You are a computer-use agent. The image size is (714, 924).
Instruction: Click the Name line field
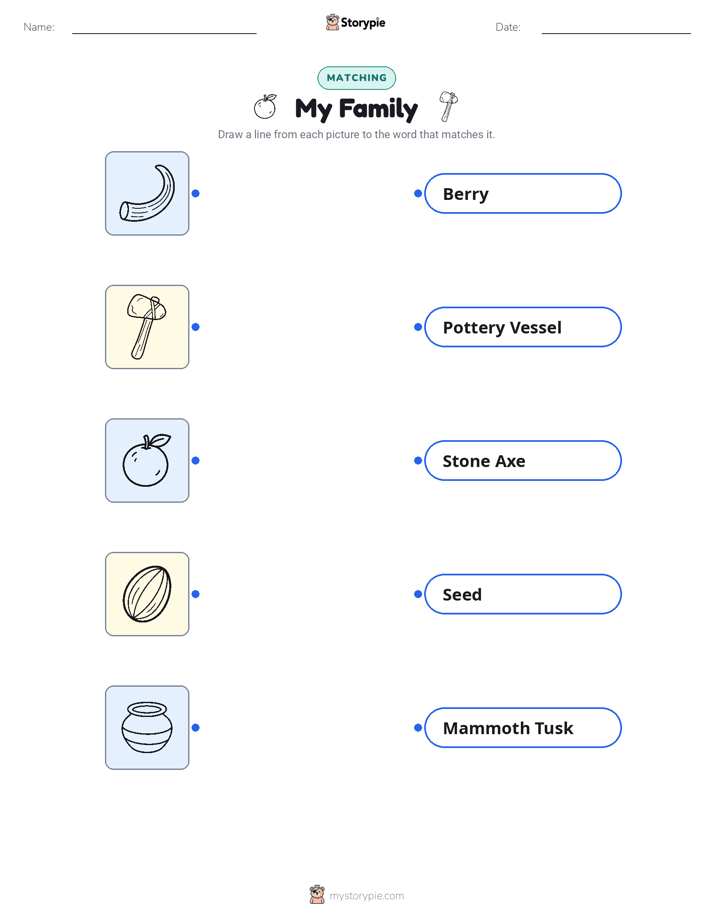164,28
